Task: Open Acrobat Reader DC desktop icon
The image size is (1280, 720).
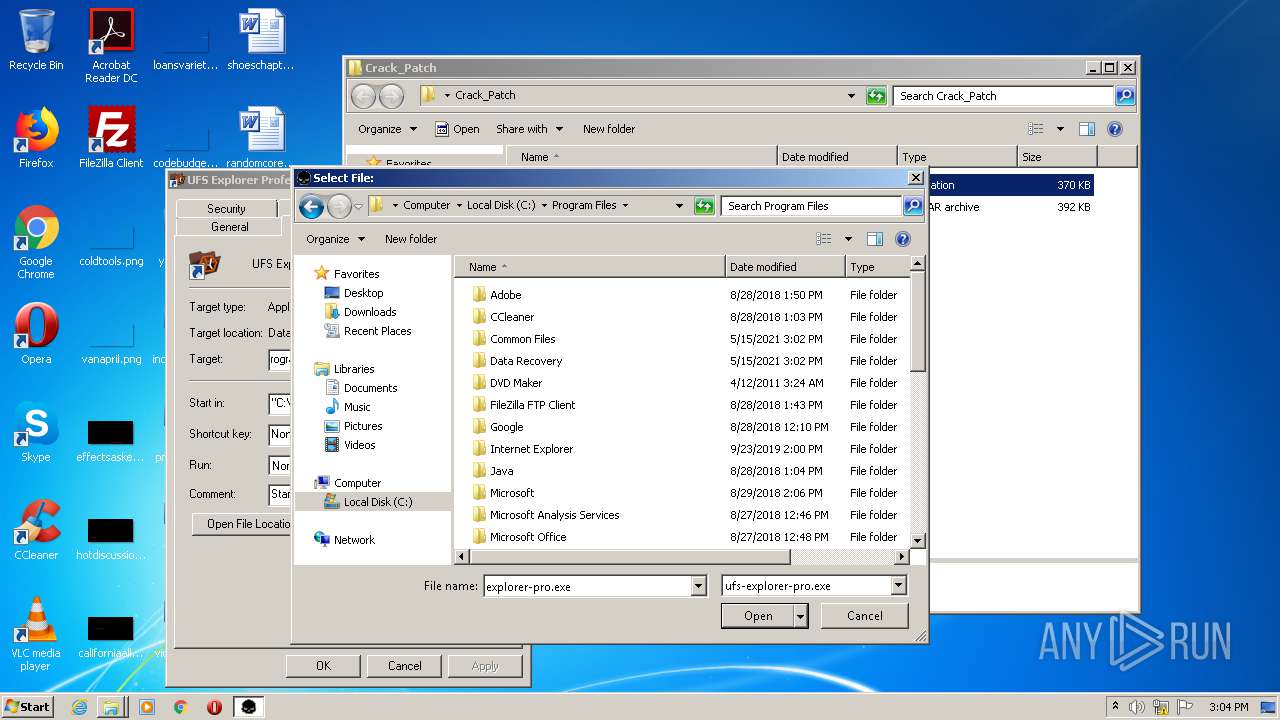Action: (x=111, y=46)
